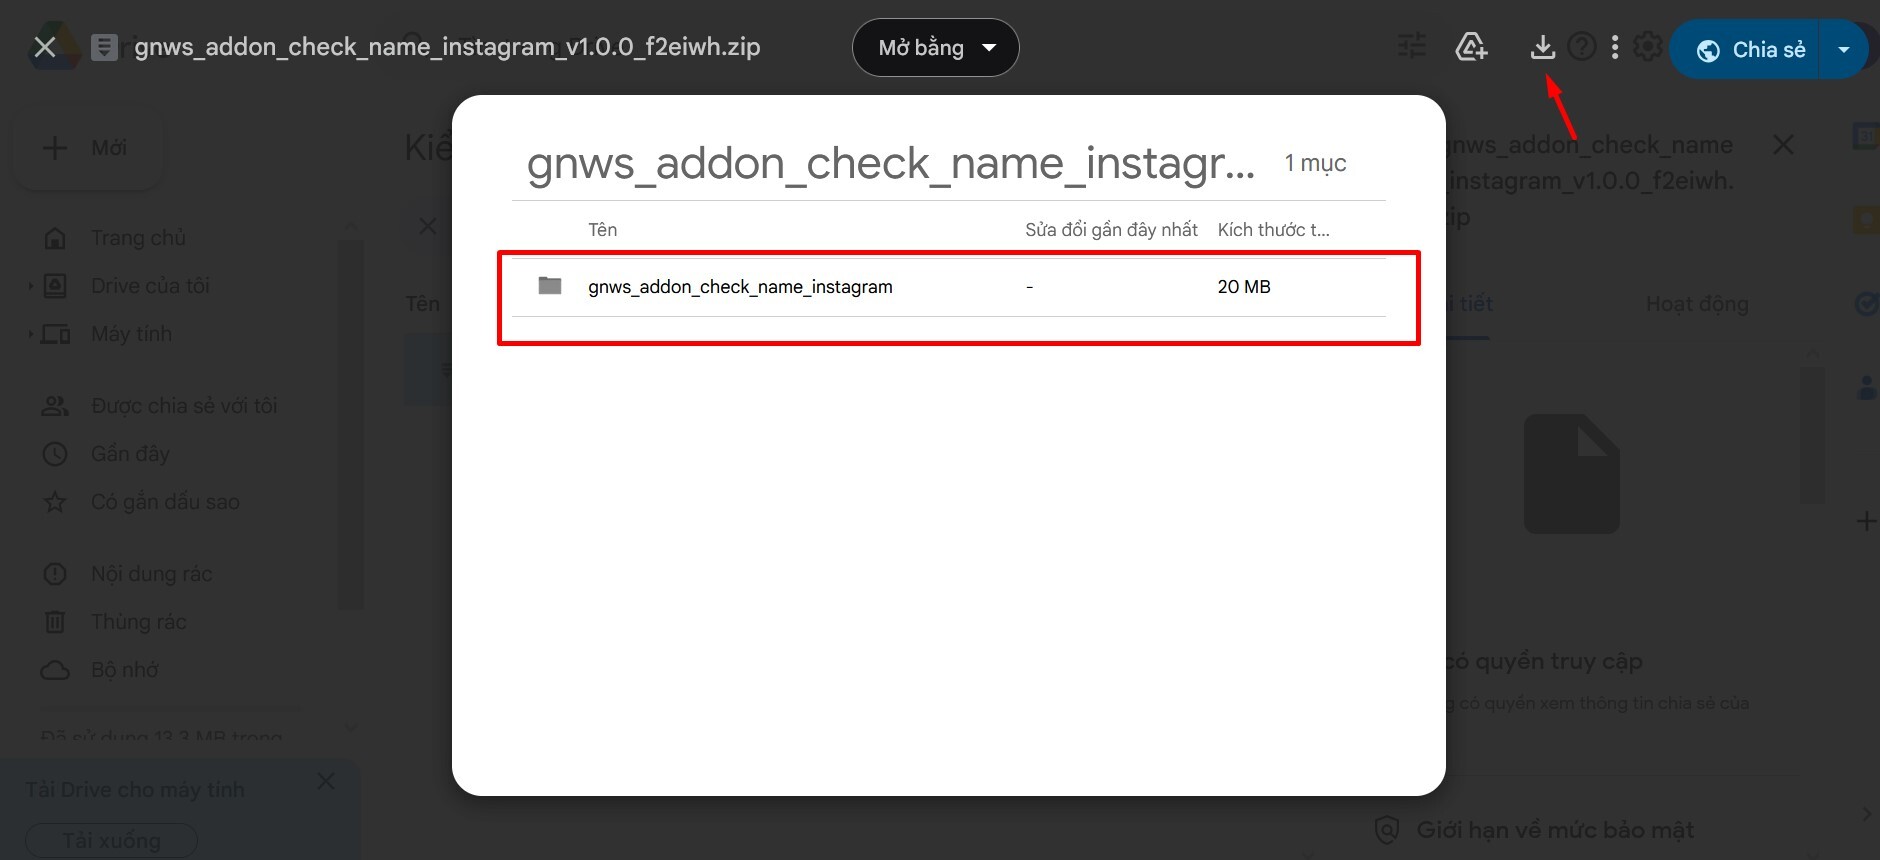Click the 'Tải xuống' download button
Image resolution: width=1880 pixels, height=860 pixels.
click(x=111, y=841)
